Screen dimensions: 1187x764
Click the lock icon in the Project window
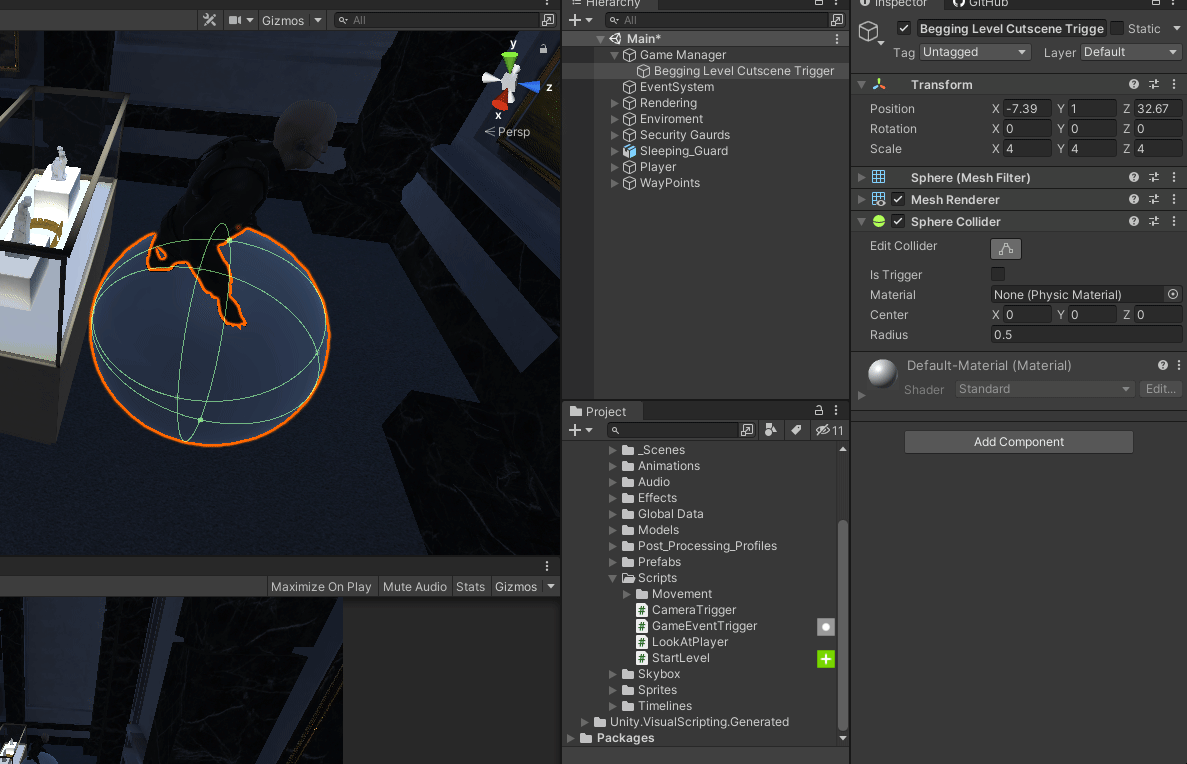point(818,410)
